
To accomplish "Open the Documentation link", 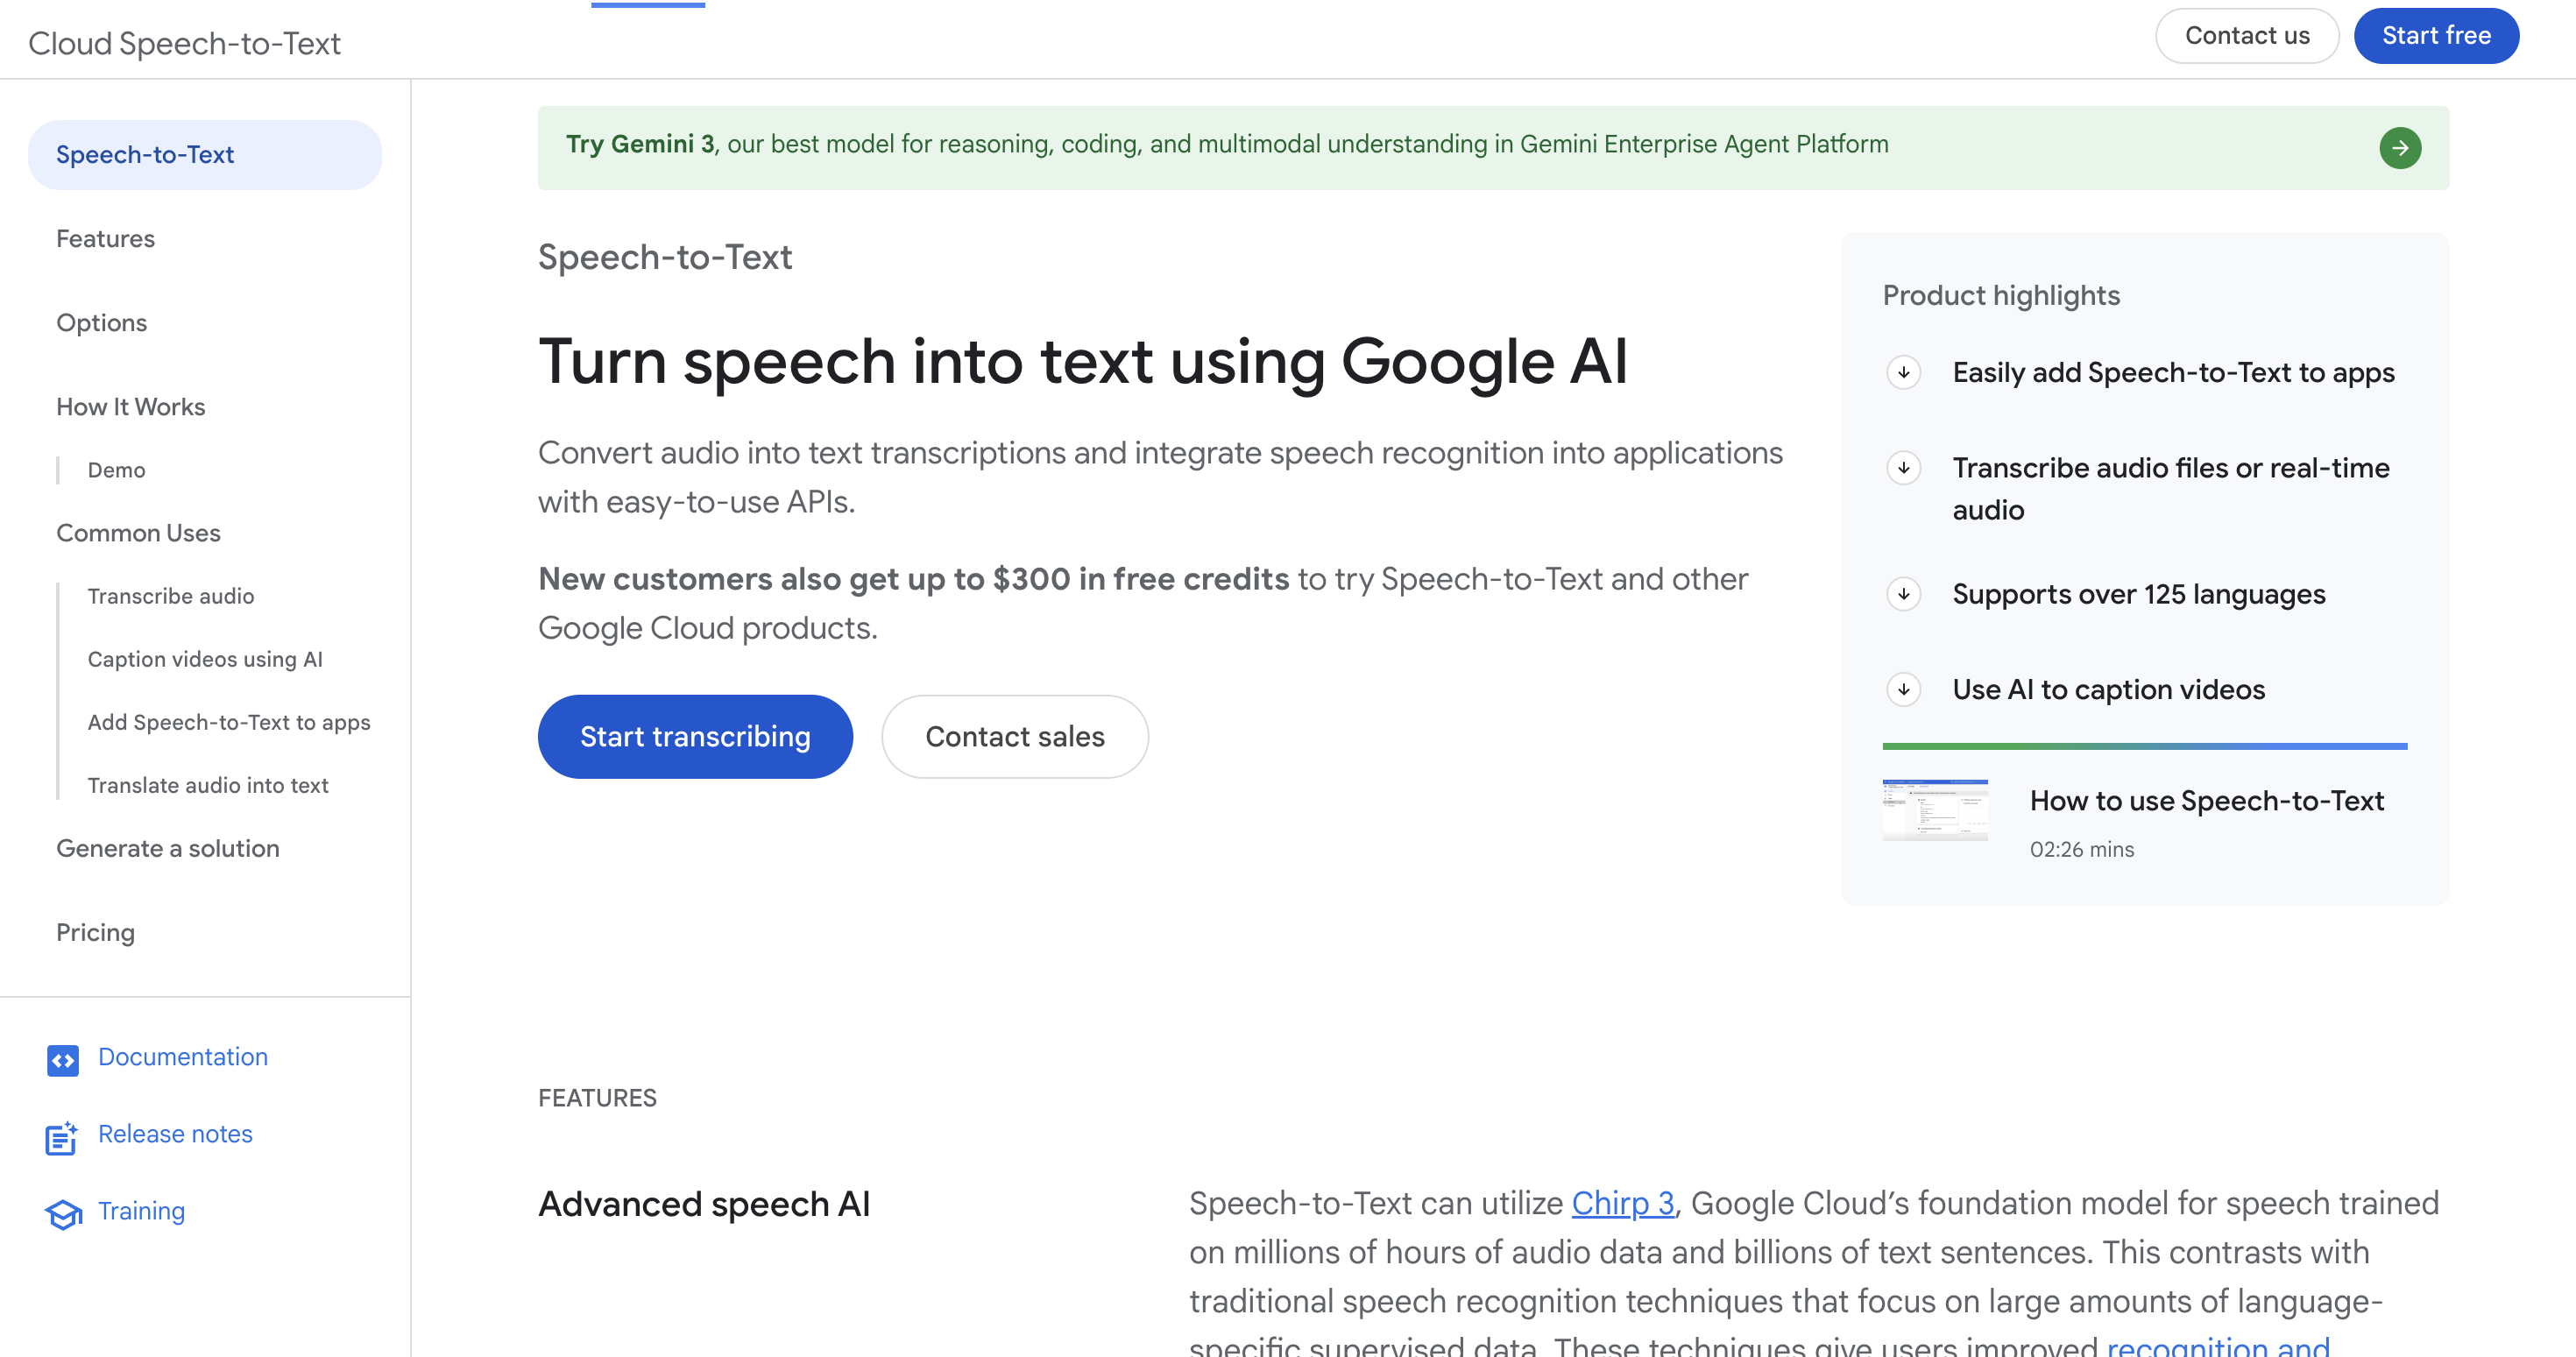I will [x=183, y=1057].
